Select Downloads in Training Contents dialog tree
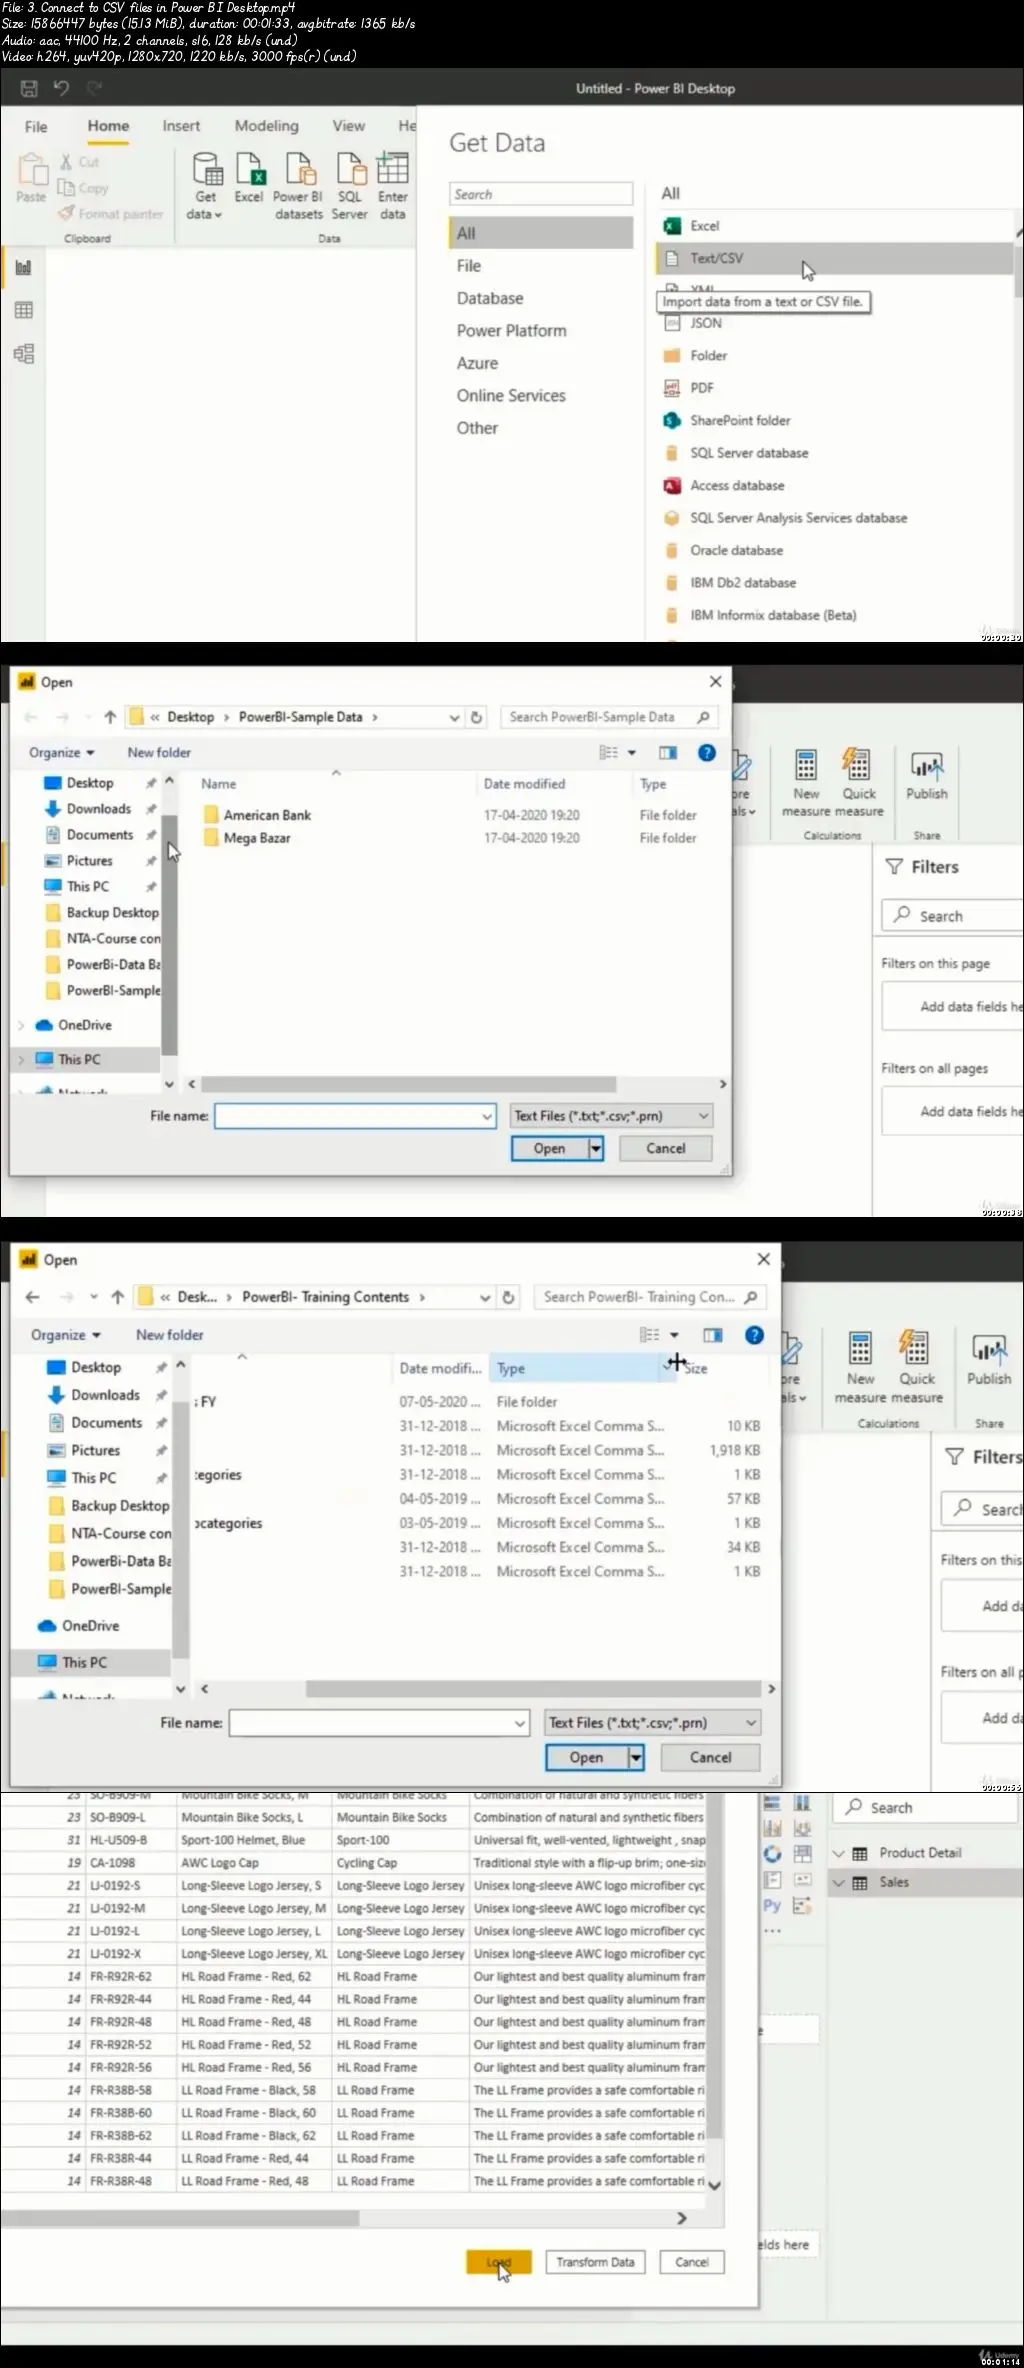 (105, 1395)
